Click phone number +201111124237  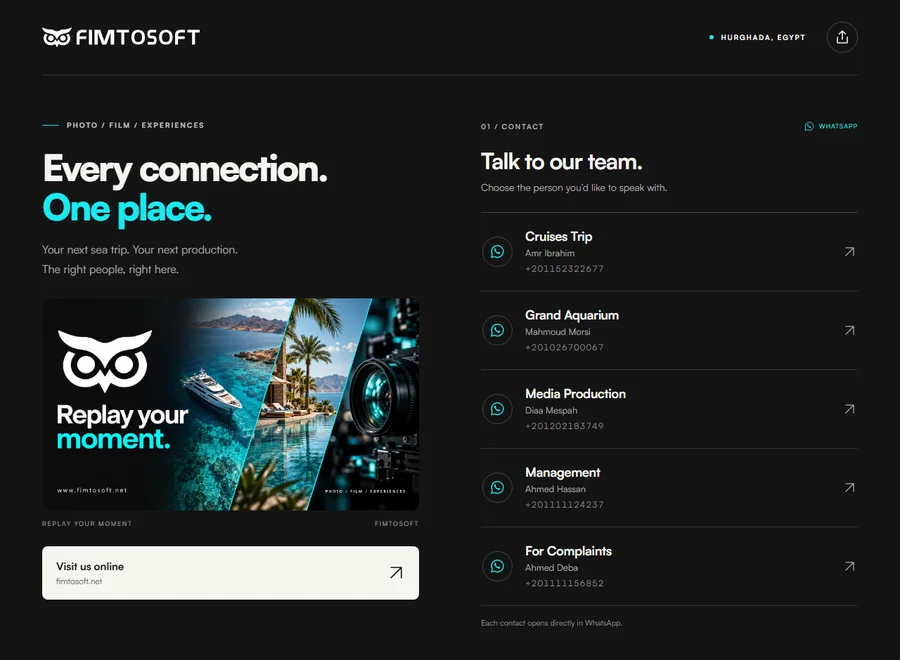pyautogui.click(x=564, y=504)
